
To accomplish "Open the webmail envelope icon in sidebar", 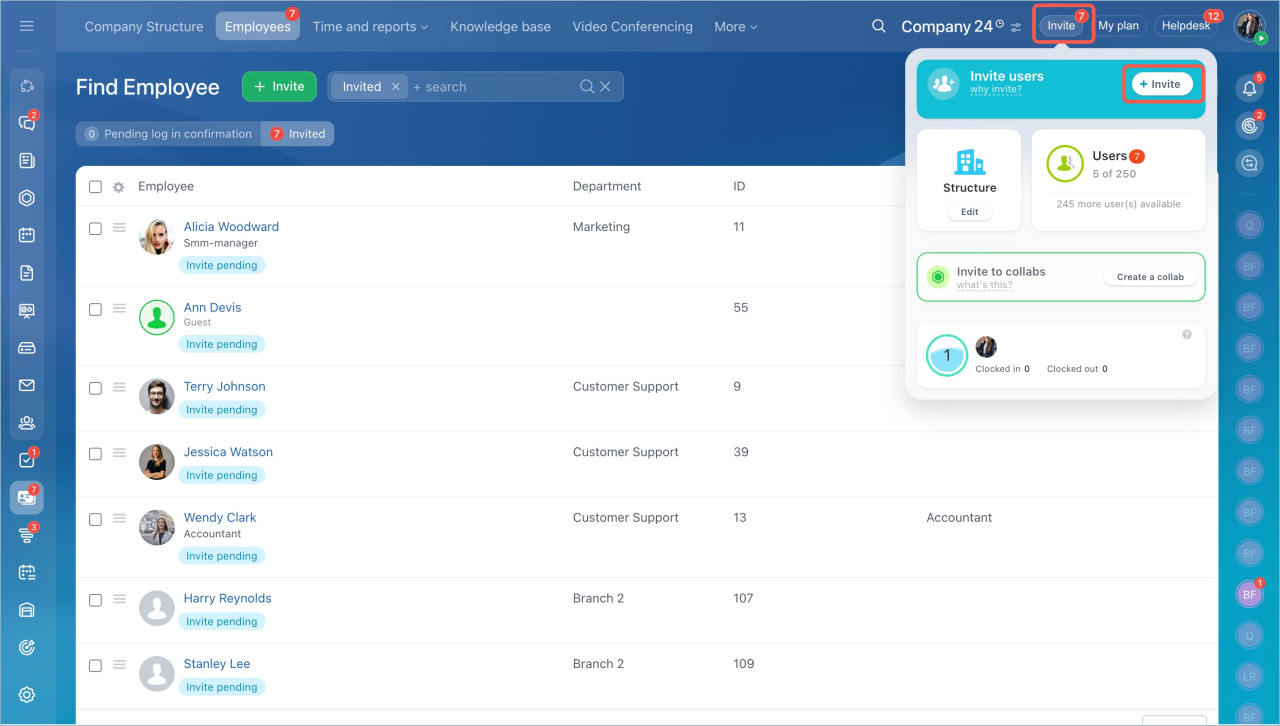I will tap(27, 385).
